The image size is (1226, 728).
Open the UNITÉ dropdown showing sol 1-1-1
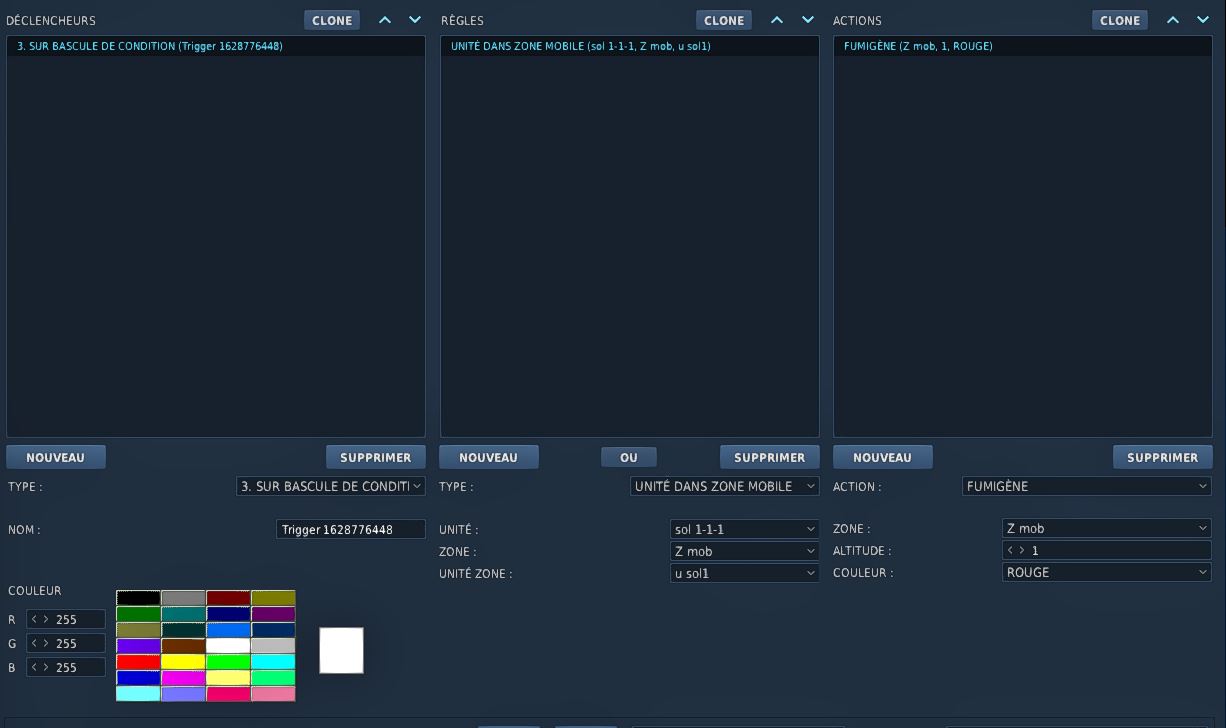[x=745, y=529]
